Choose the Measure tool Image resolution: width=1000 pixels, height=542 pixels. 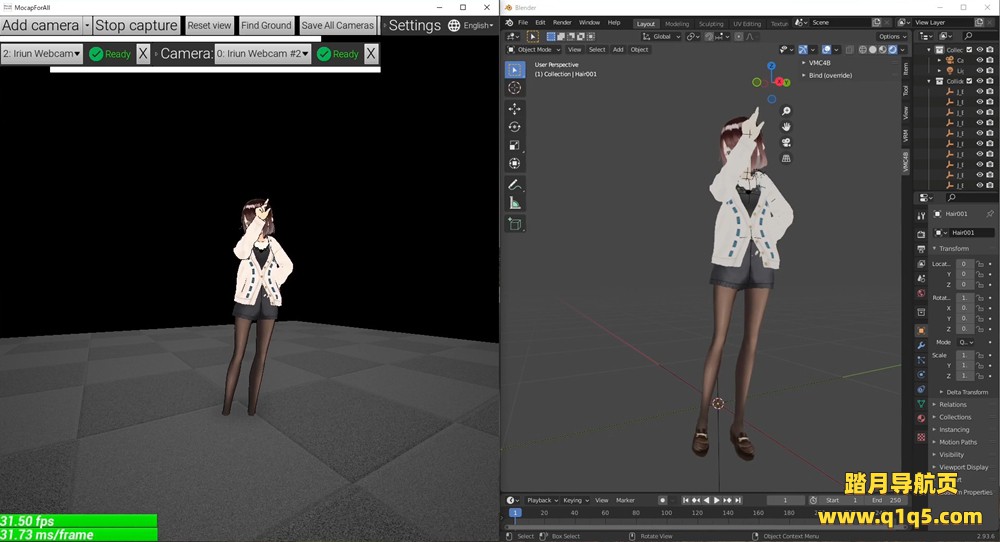click(514, 203)
